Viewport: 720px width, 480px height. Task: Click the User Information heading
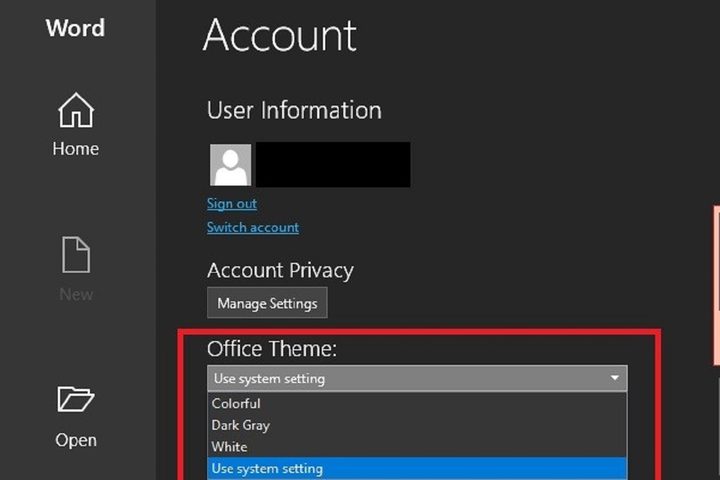pyautogui.click(x=294, y=110)
